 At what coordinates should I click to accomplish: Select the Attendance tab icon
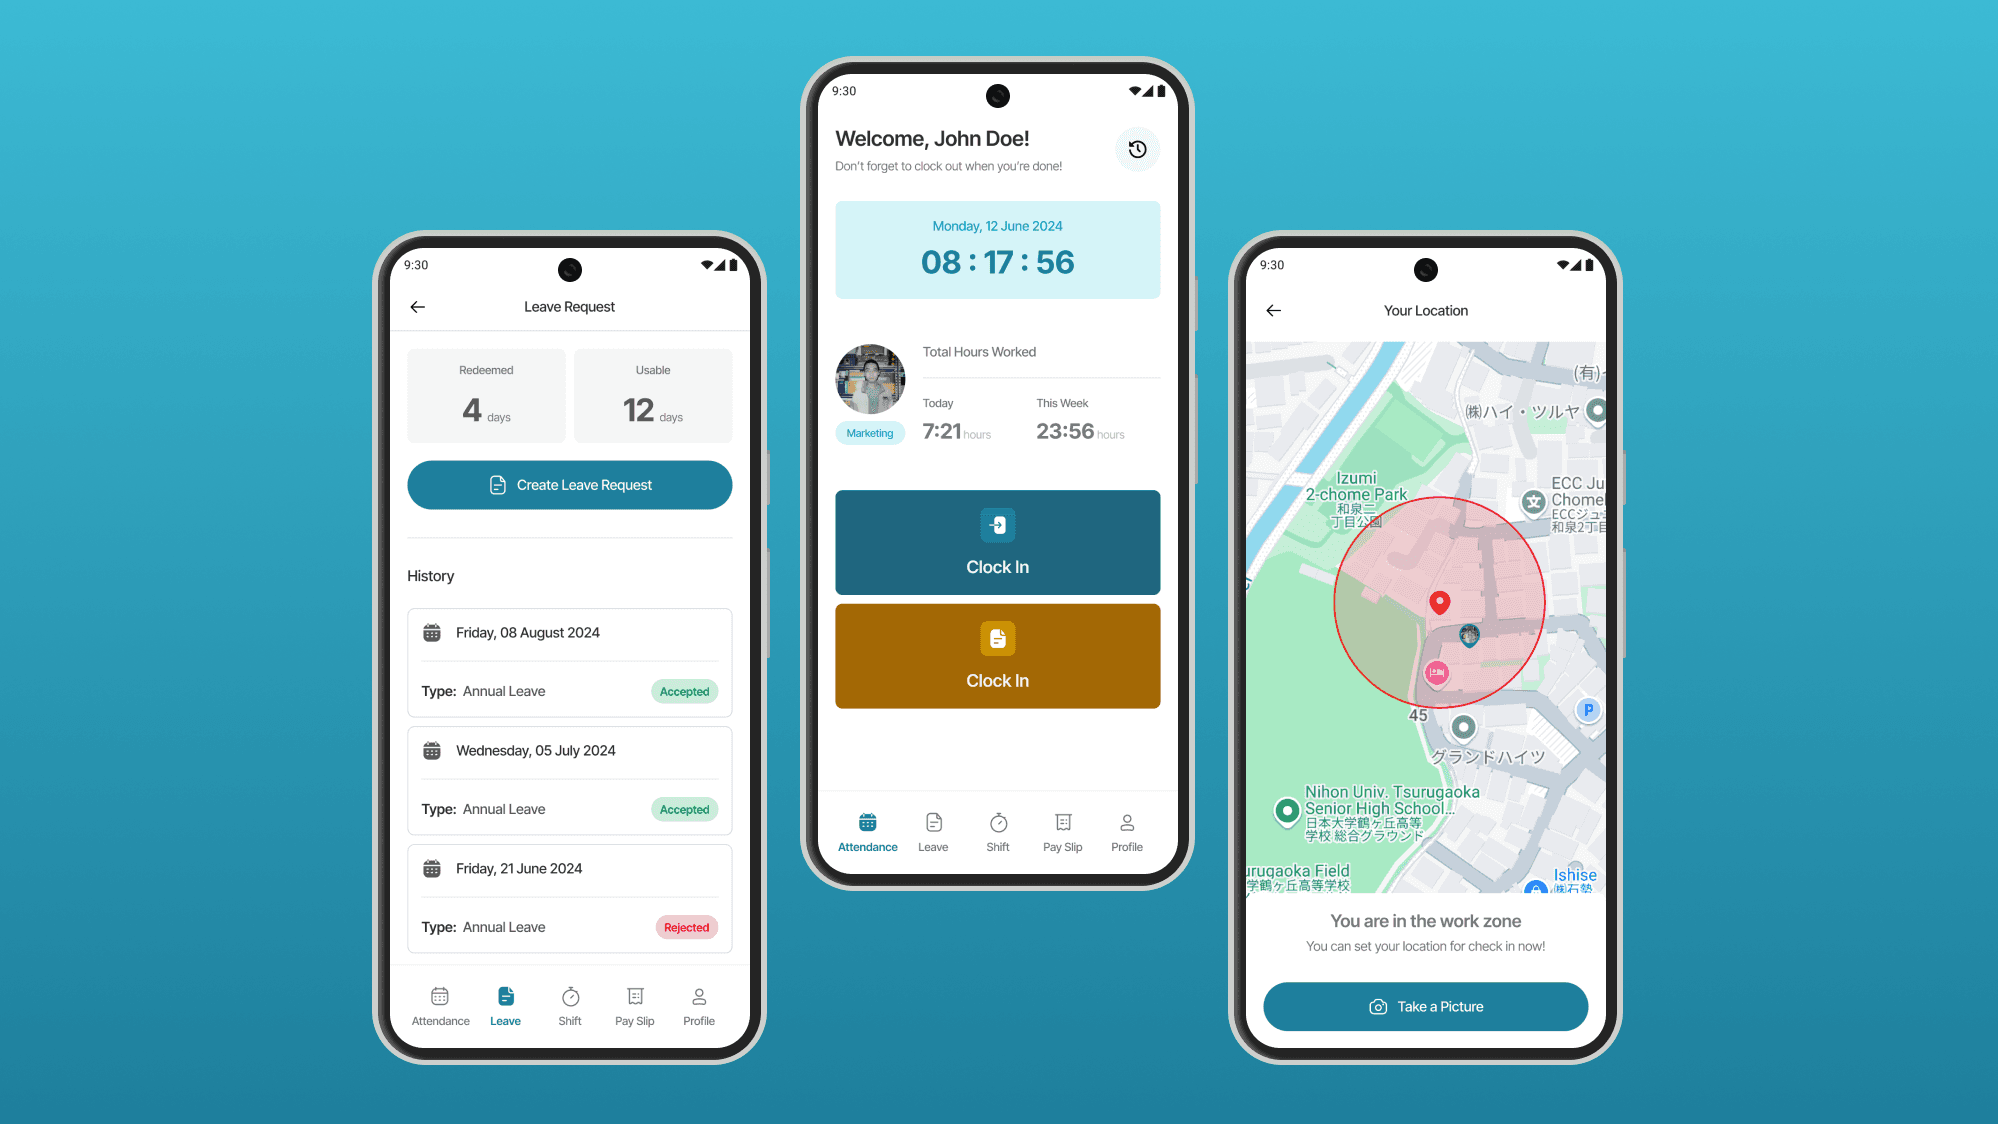tap(867, 823)
